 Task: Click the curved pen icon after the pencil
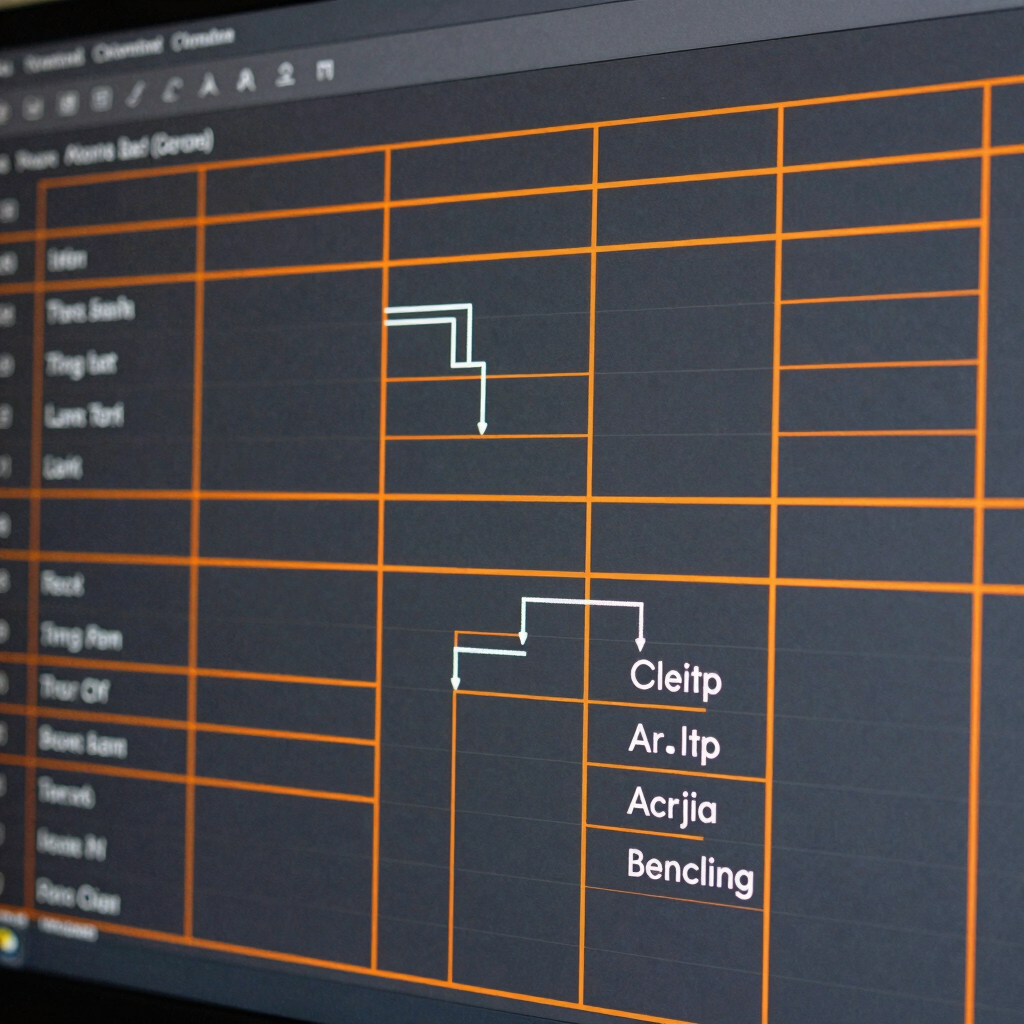[172, 90]
